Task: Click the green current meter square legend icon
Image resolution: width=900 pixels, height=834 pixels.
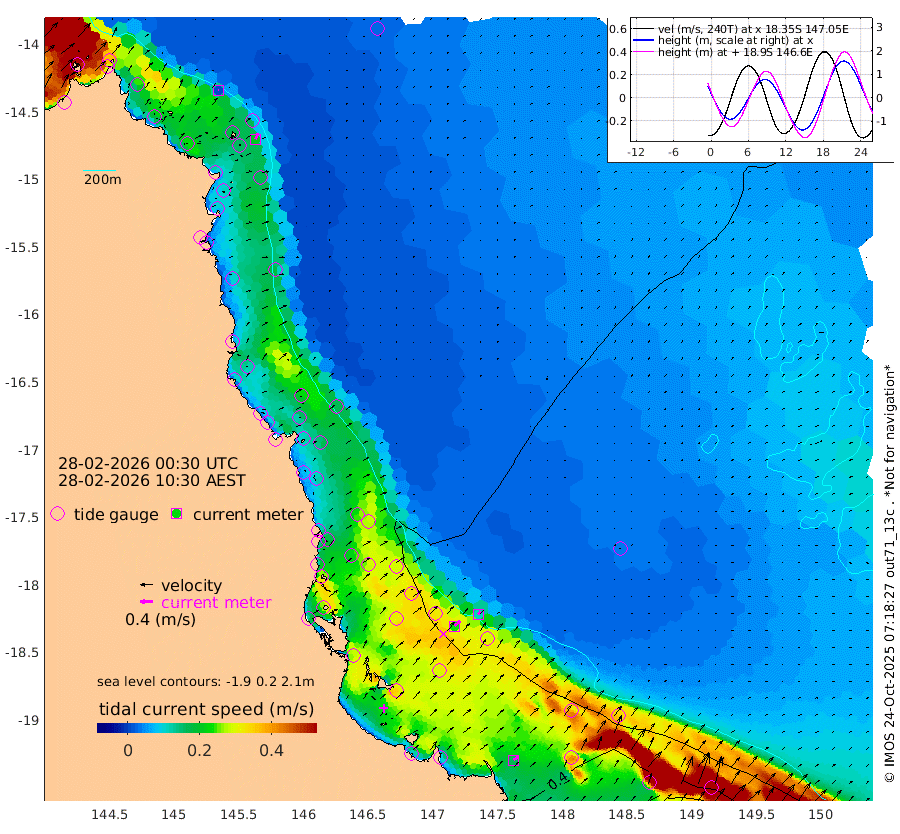Action: [177, 514]
